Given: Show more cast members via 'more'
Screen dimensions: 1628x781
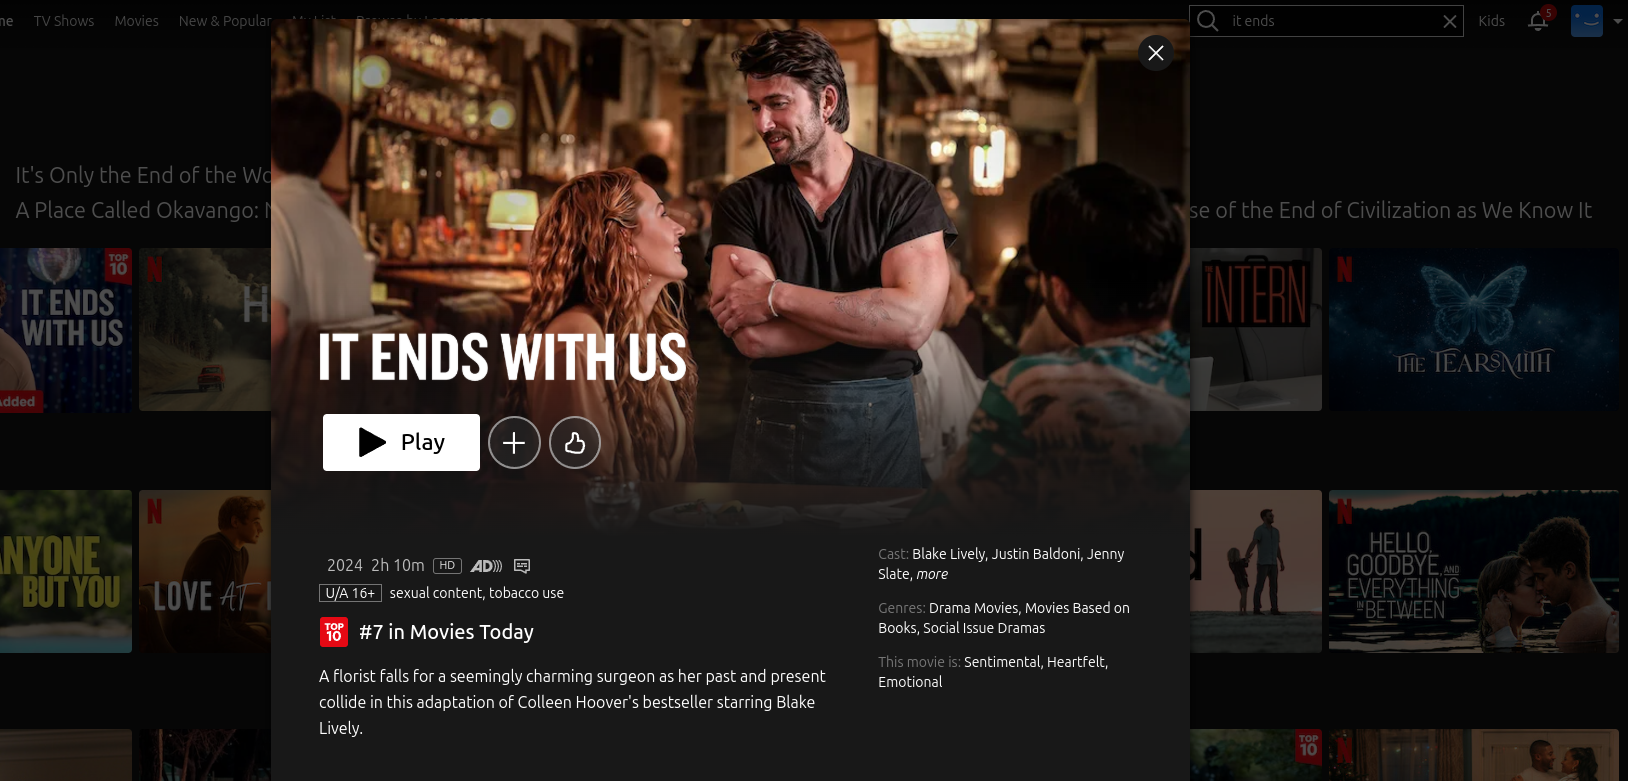Looking at the screenshot, I should 932,574.
